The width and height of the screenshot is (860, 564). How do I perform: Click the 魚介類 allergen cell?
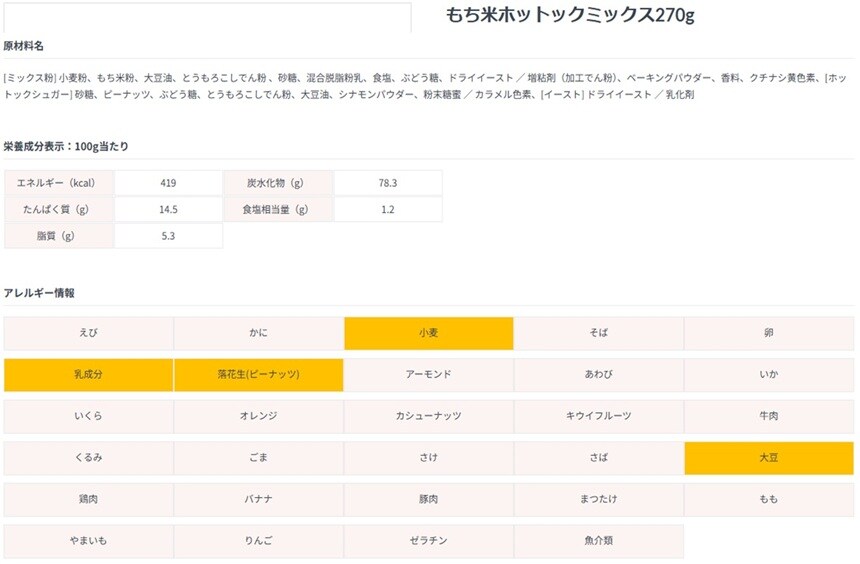[598, 541]
